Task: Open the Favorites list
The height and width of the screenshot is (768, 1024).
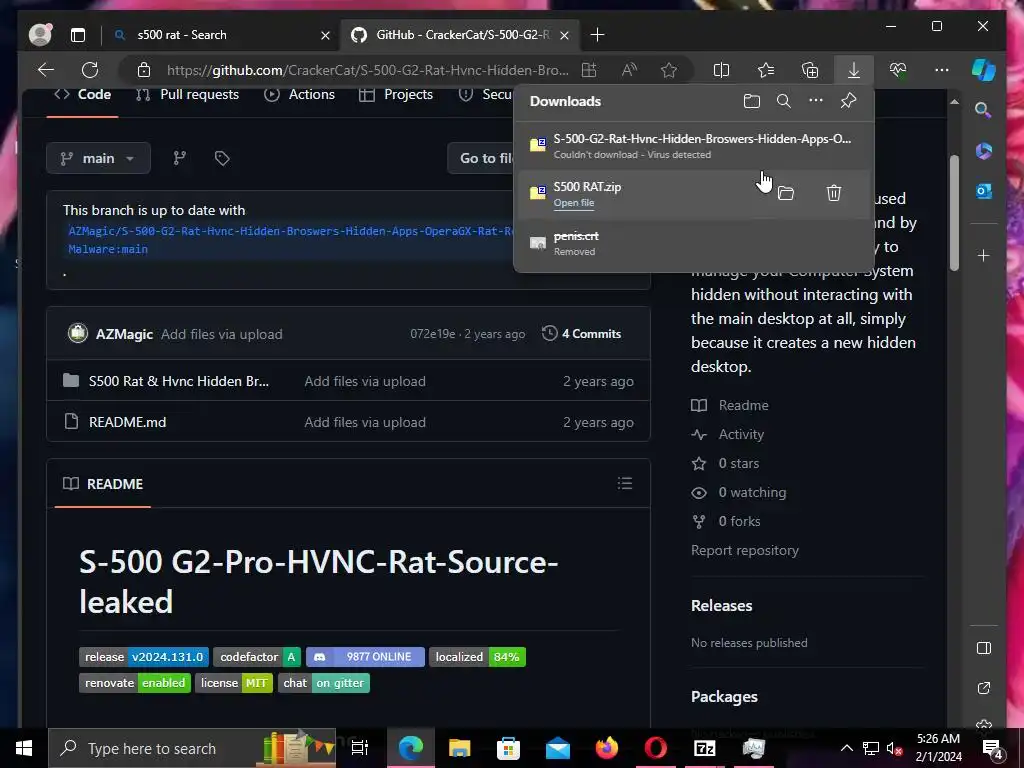Action: [x=766, y=70]
